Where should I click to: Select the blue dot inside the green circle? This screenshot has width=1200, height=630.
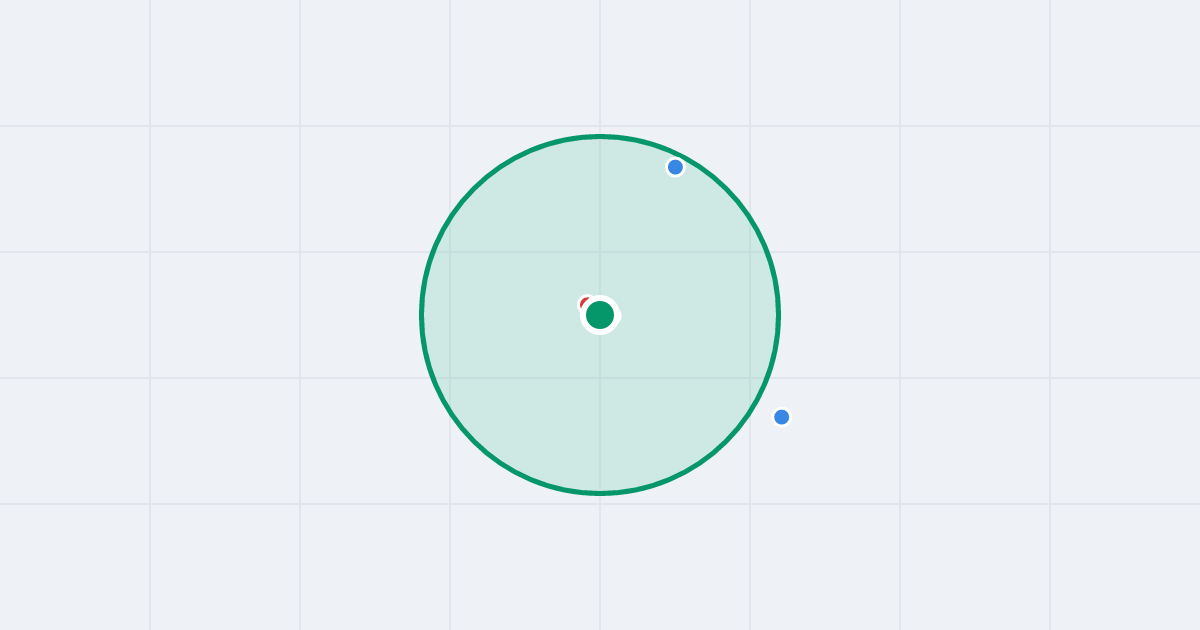675,167
